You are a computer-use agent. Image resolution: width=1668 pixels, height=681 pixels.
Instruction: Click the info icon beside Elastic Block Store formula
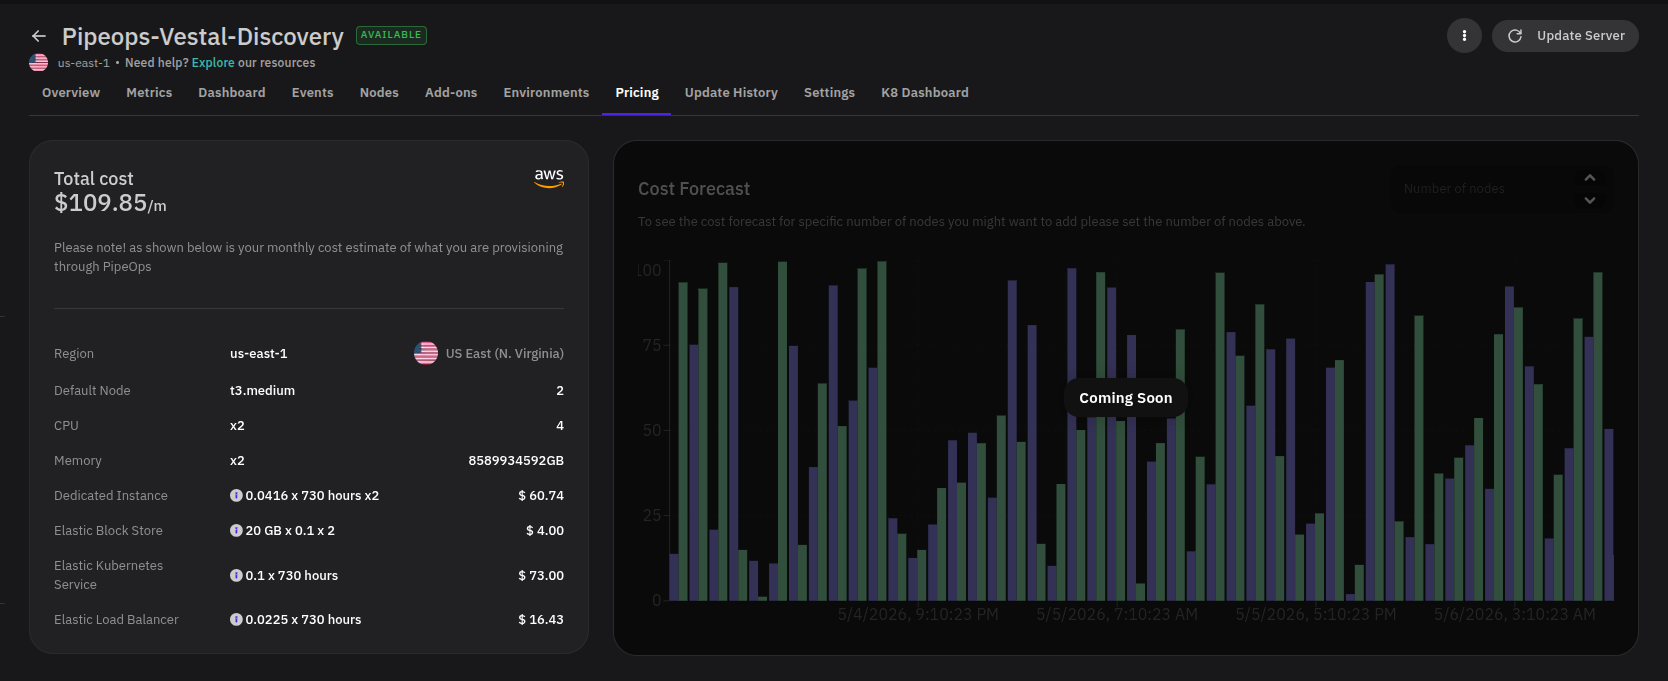coord(236,530)
